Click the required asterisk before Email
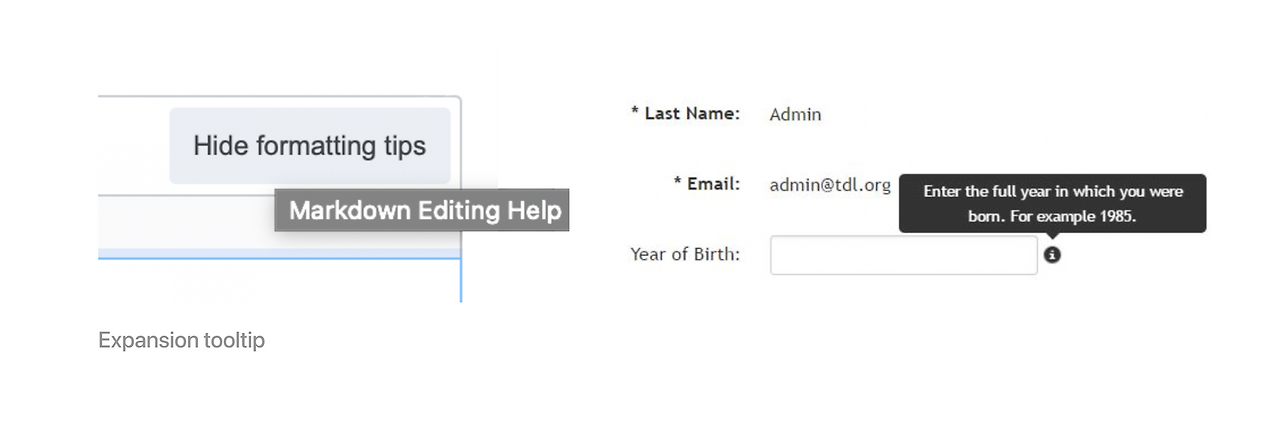 point(677,183)
